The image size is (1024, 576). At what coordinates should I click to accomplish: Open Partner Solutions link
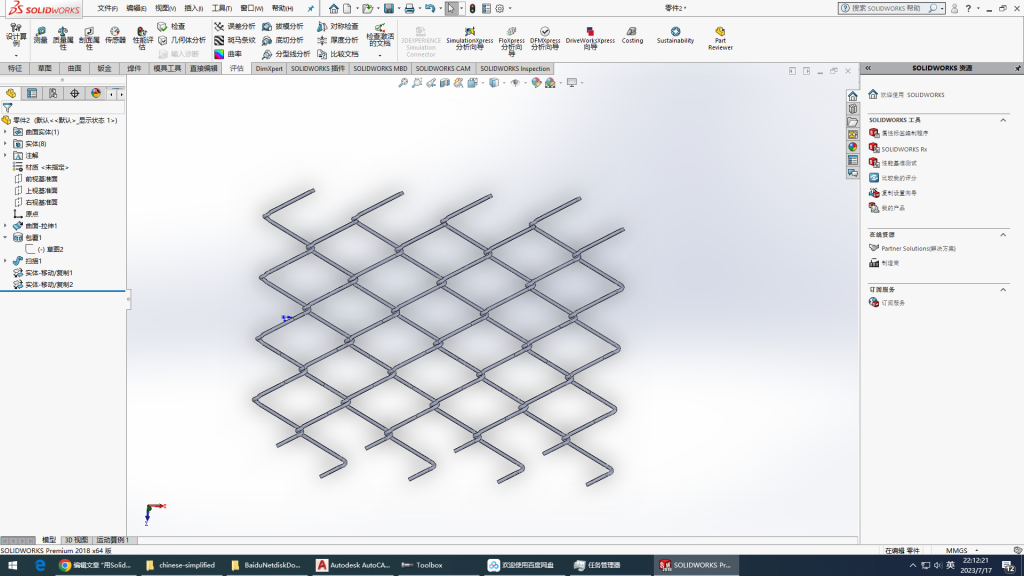(x=917, y=248)
